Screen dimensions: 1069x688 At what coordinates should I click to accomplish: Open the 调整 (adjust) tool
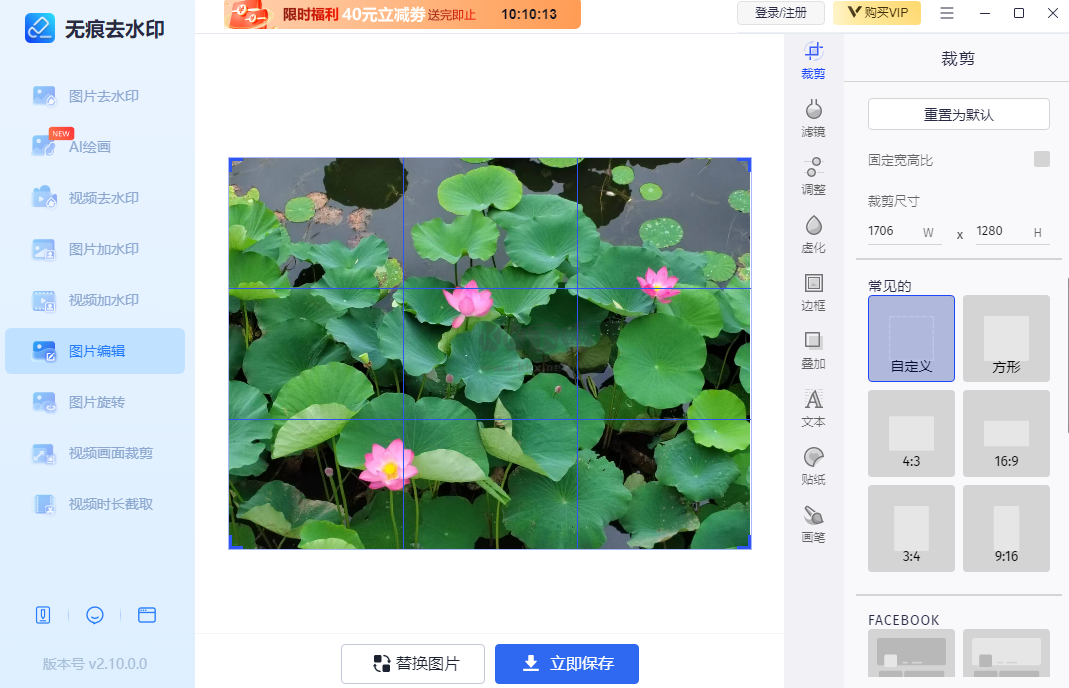pyautogui.click(x=813, y=171)
